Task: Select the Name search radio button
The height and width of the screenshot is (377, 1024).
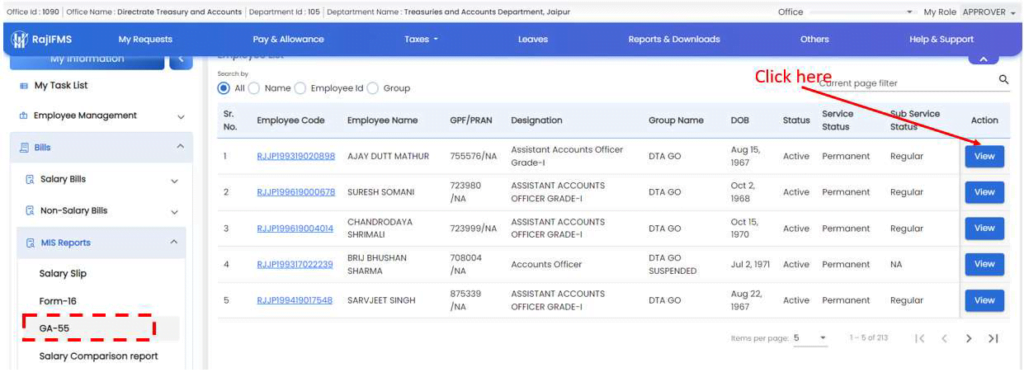Action: pos(254,88)
